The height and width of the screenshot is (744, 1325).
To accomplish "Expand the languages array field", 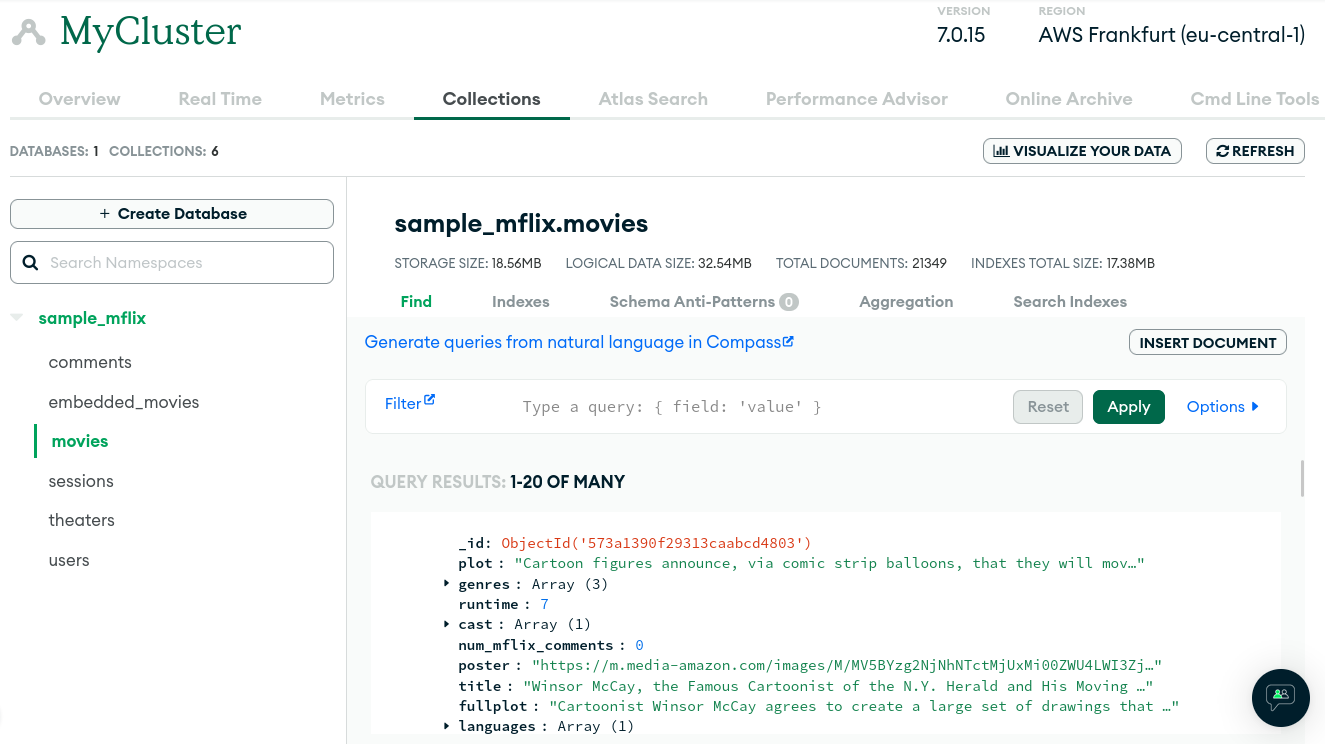I will point(447,726).
